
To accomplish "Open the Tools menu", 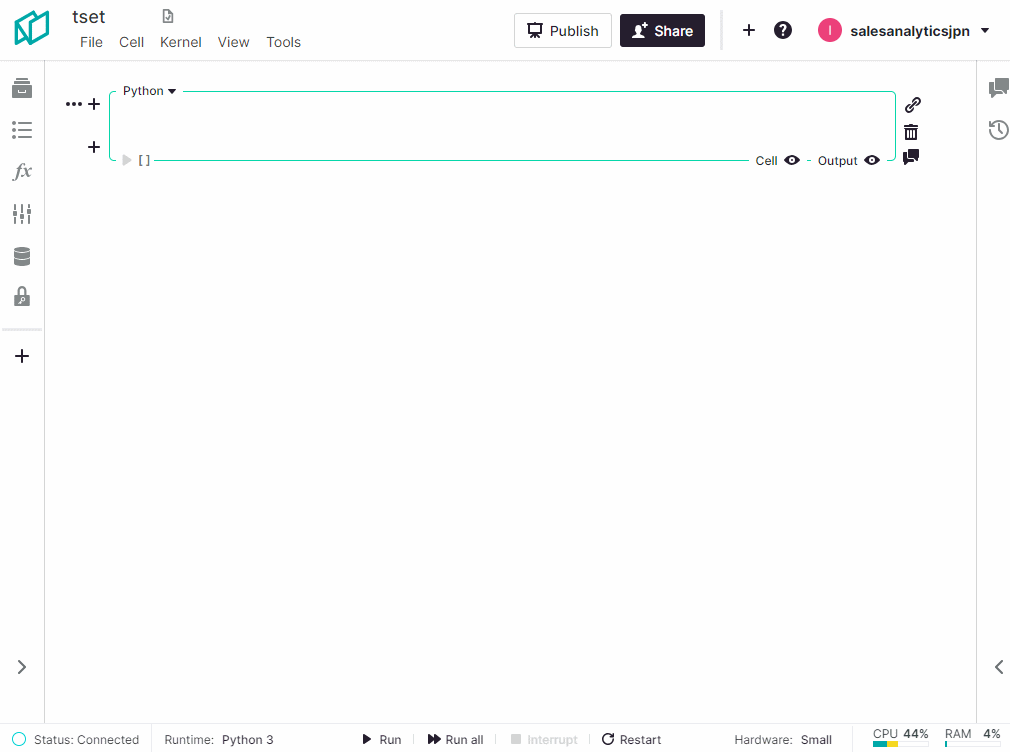I will [x=283, y=42].
